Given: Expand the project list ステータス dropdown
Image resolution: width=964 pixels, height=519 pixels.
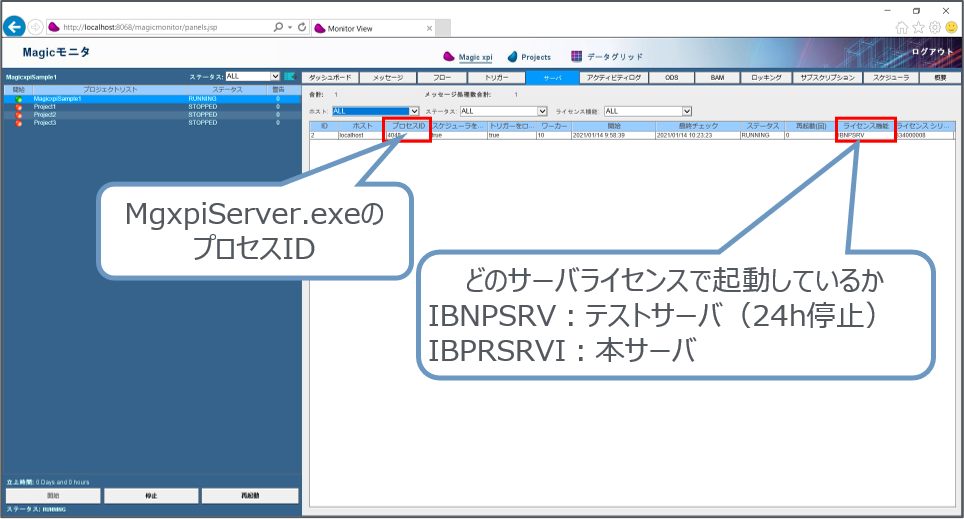Looking at the screenshot, I should pos(274,76).
